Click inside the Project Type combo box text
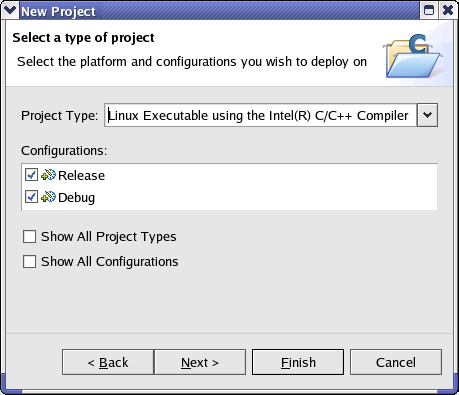This screenshot has width=459, height=395. 260,115
